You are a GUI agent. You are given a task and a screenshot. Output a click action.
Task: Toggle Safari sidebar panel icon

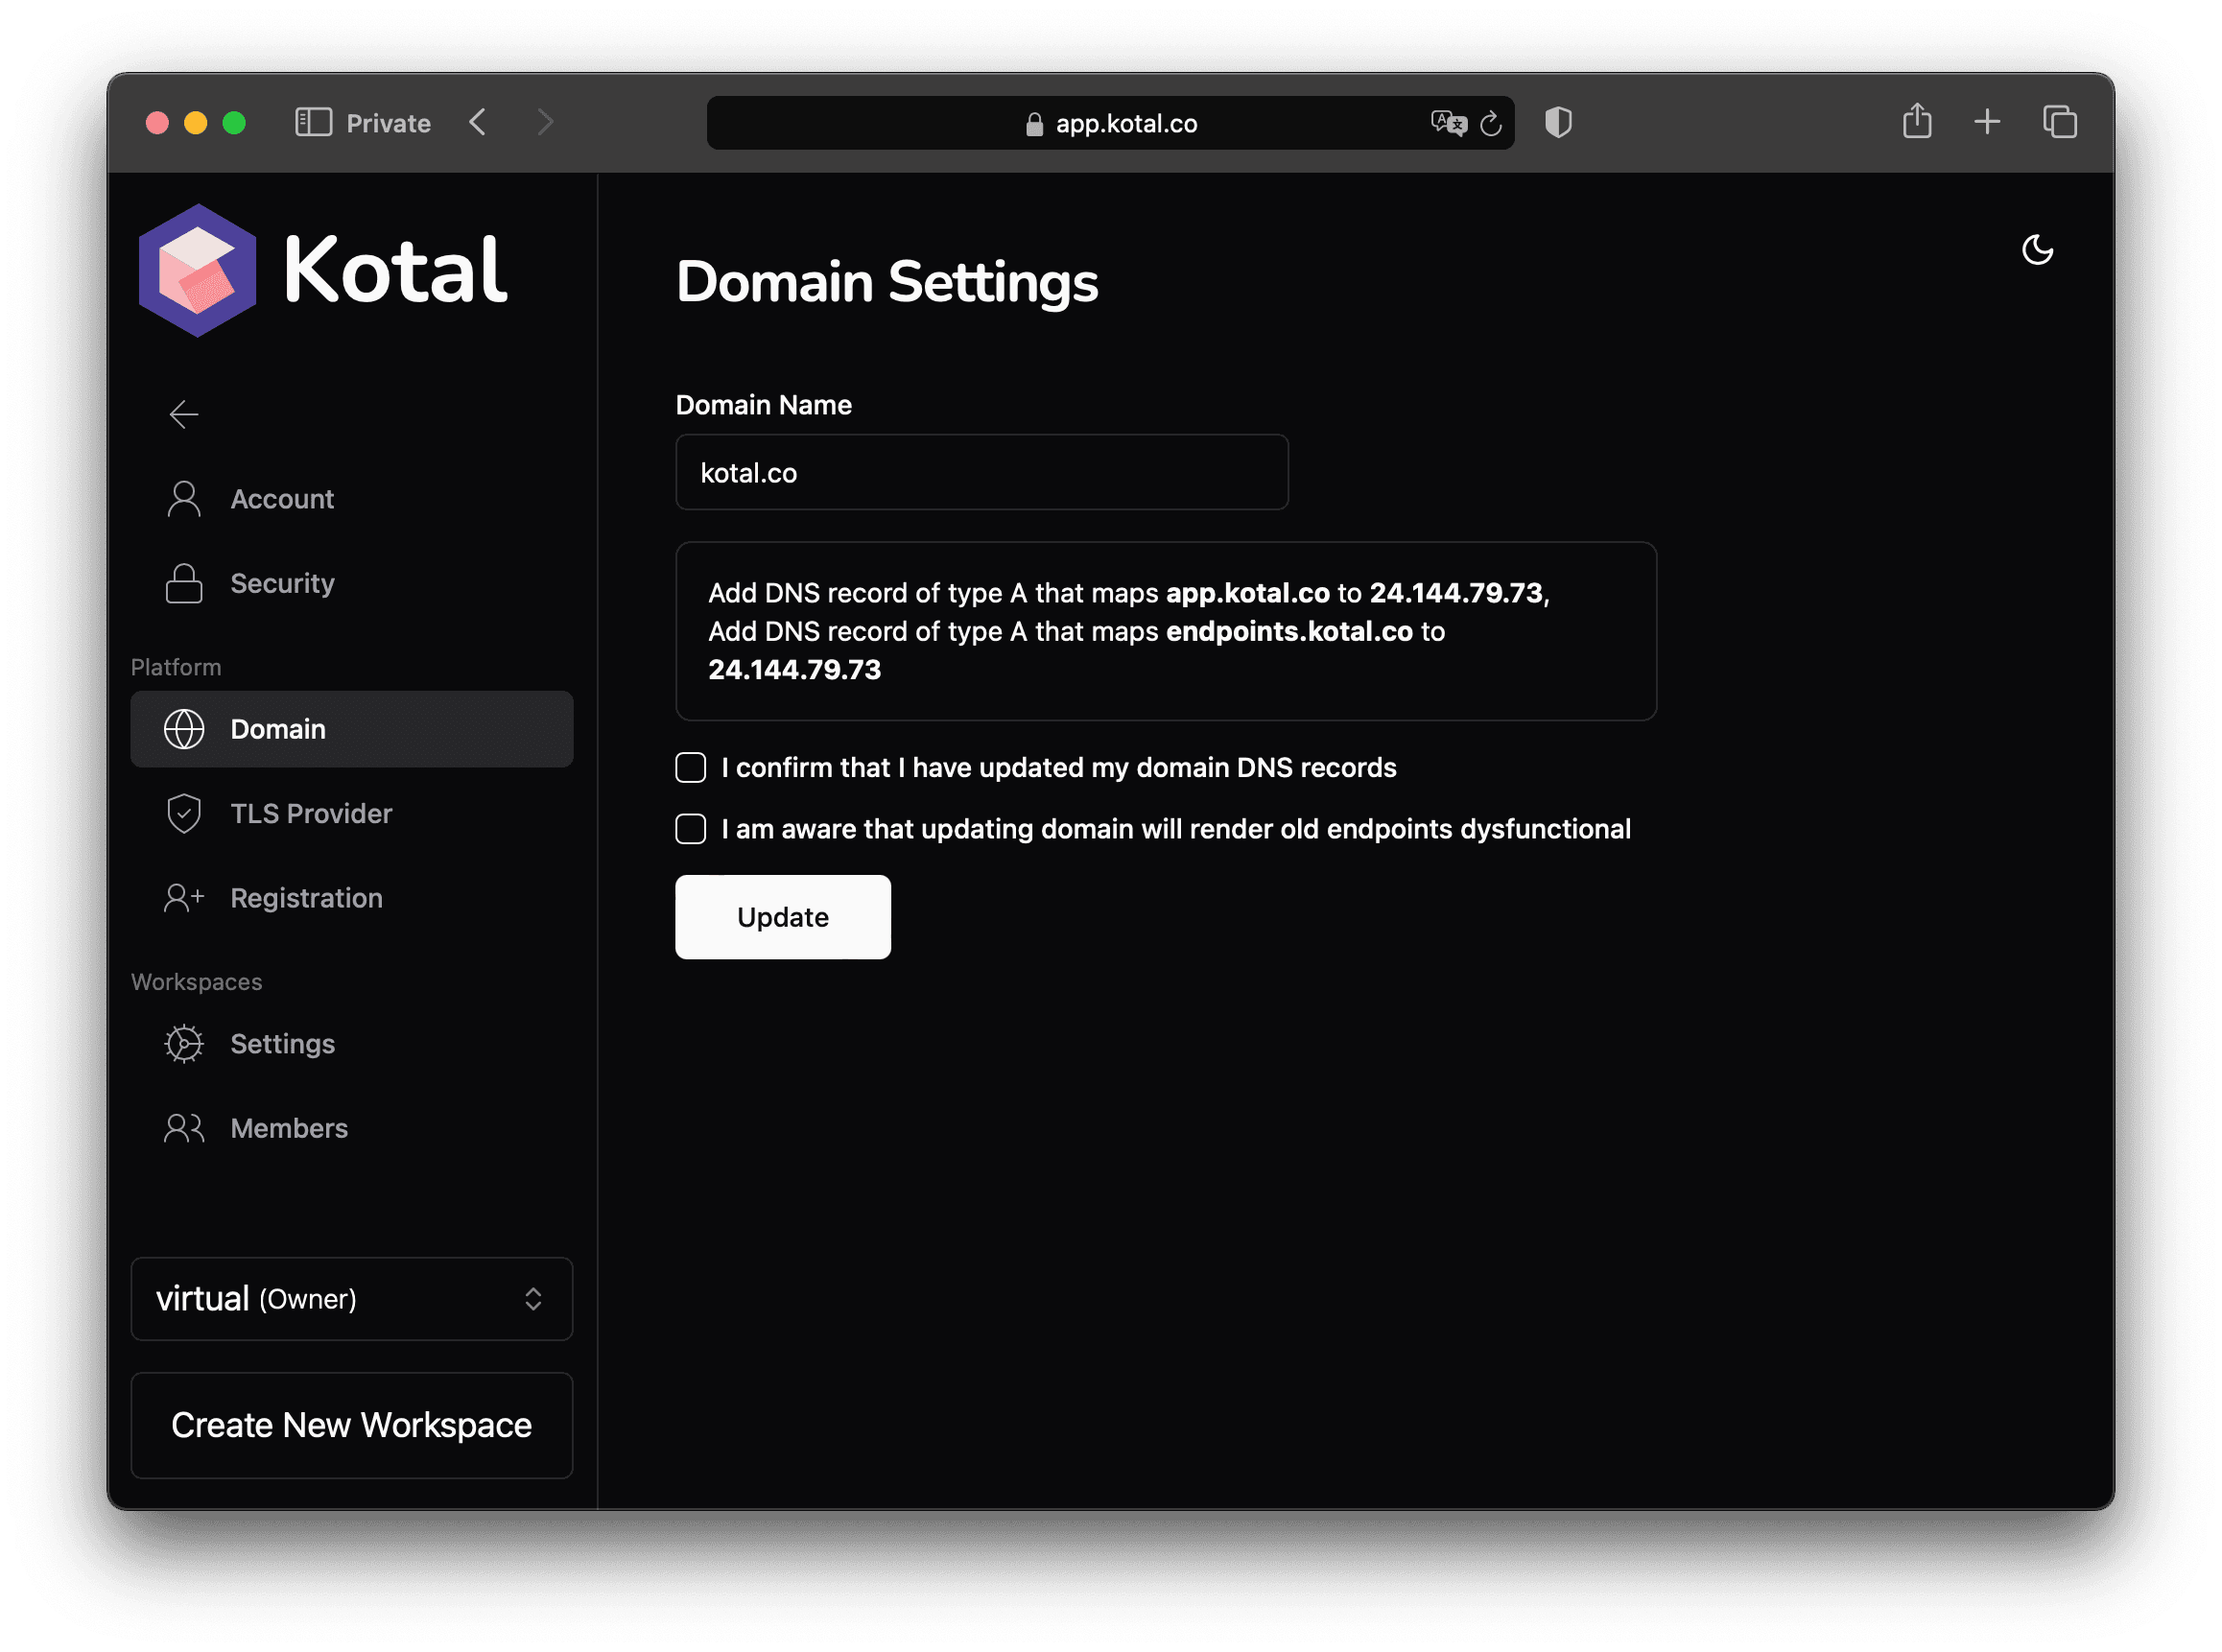pyautogui.click(x=314, y=122)
